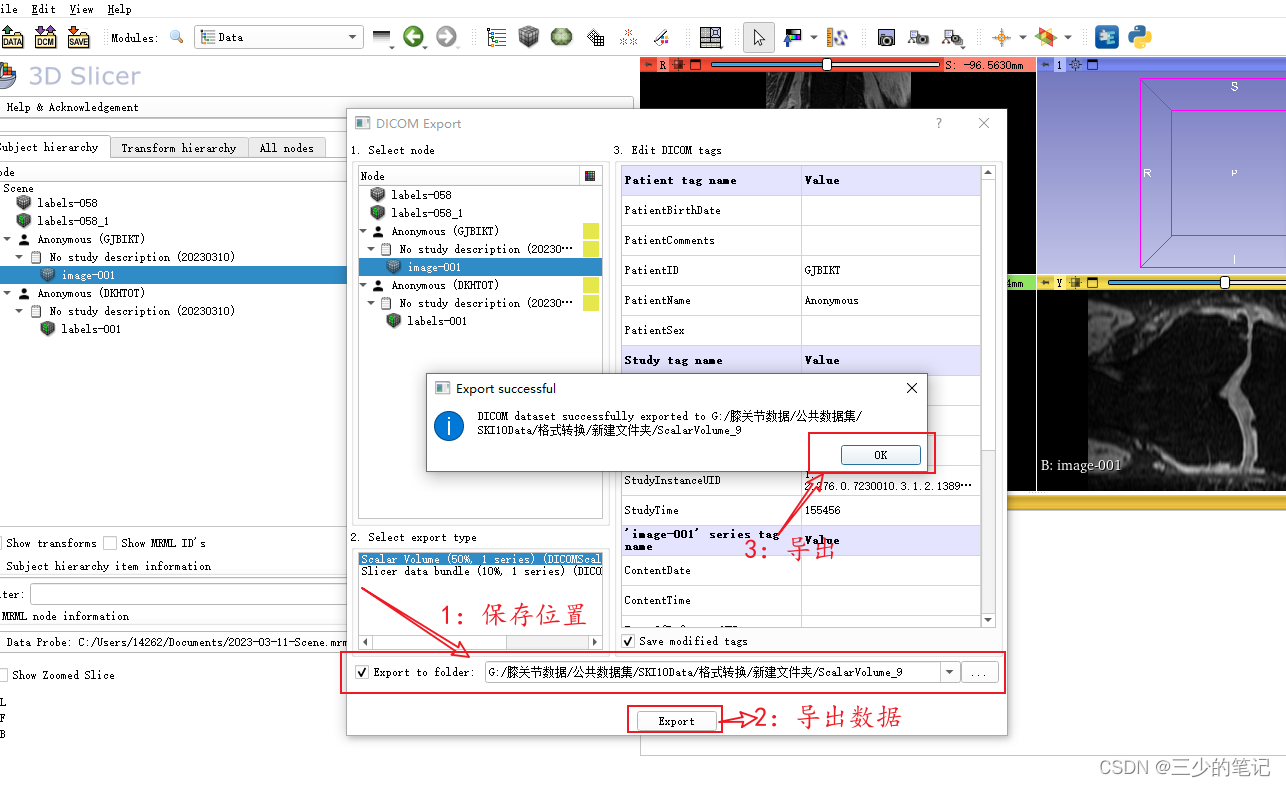The width and height of the screenshot is (1286, 787).
Task: Collapse Anonymous (DKHTOT) in subject hierarchy
Action: (8, 293)
